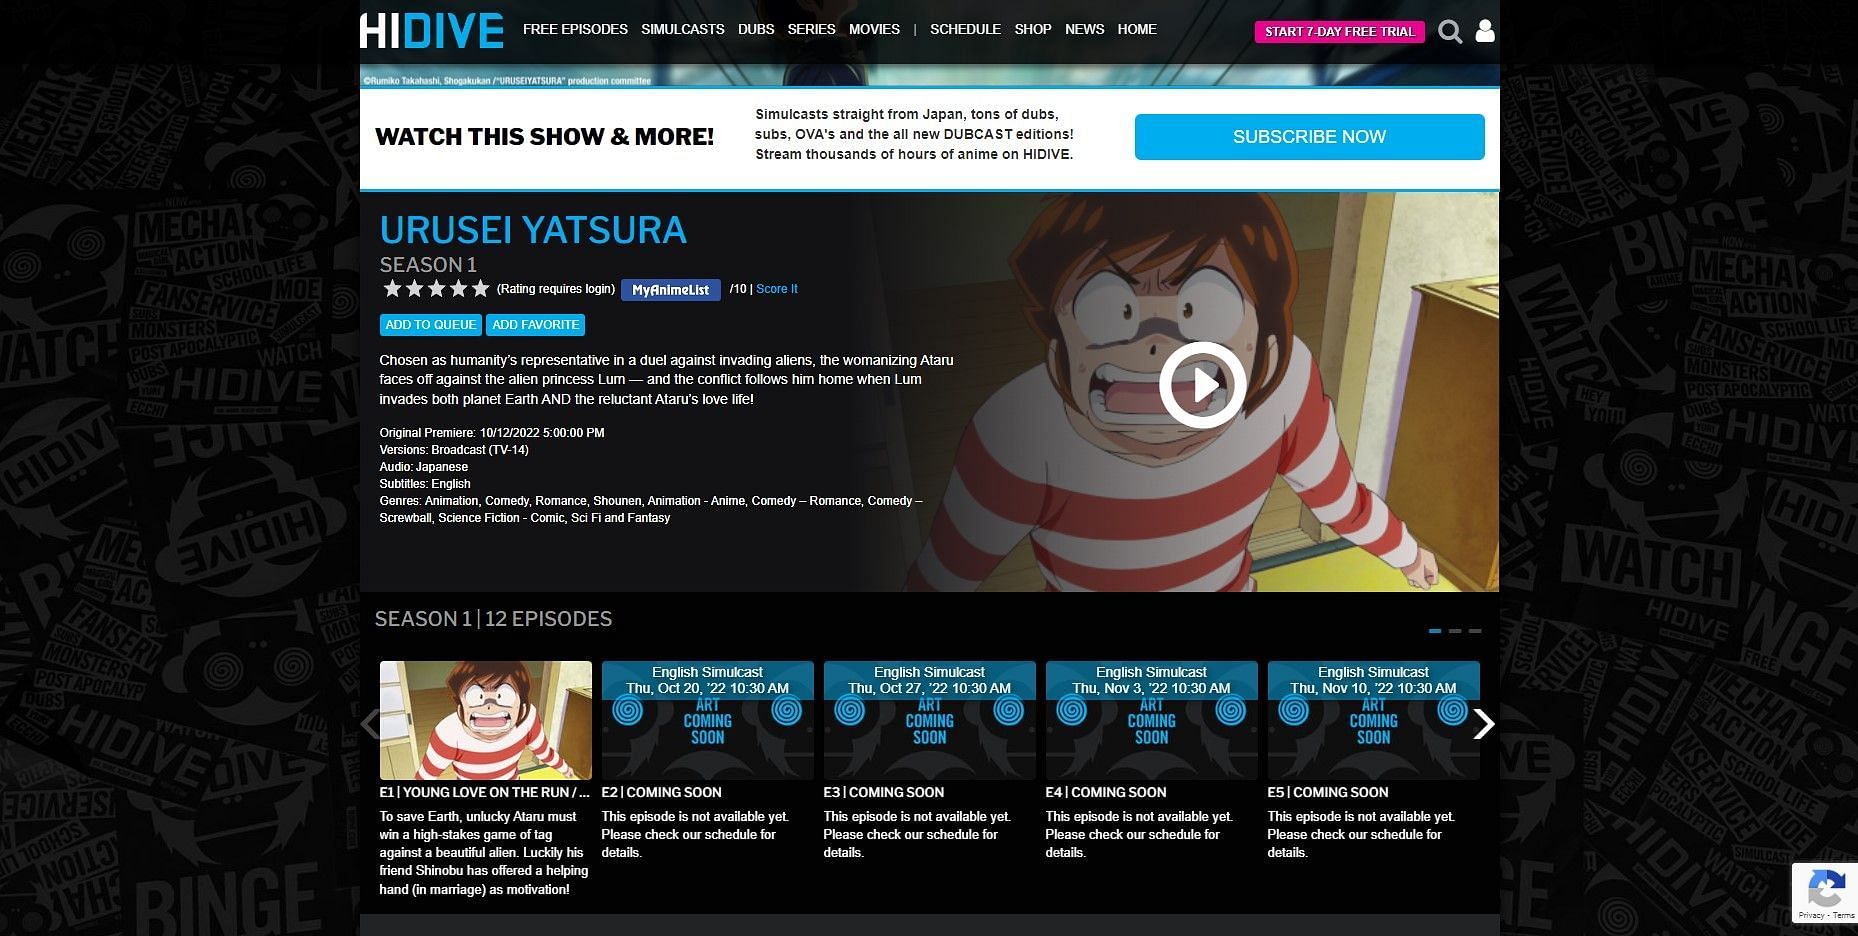
Task: Select the first carousel page indicator
Action: click(x=1435, y=631)
